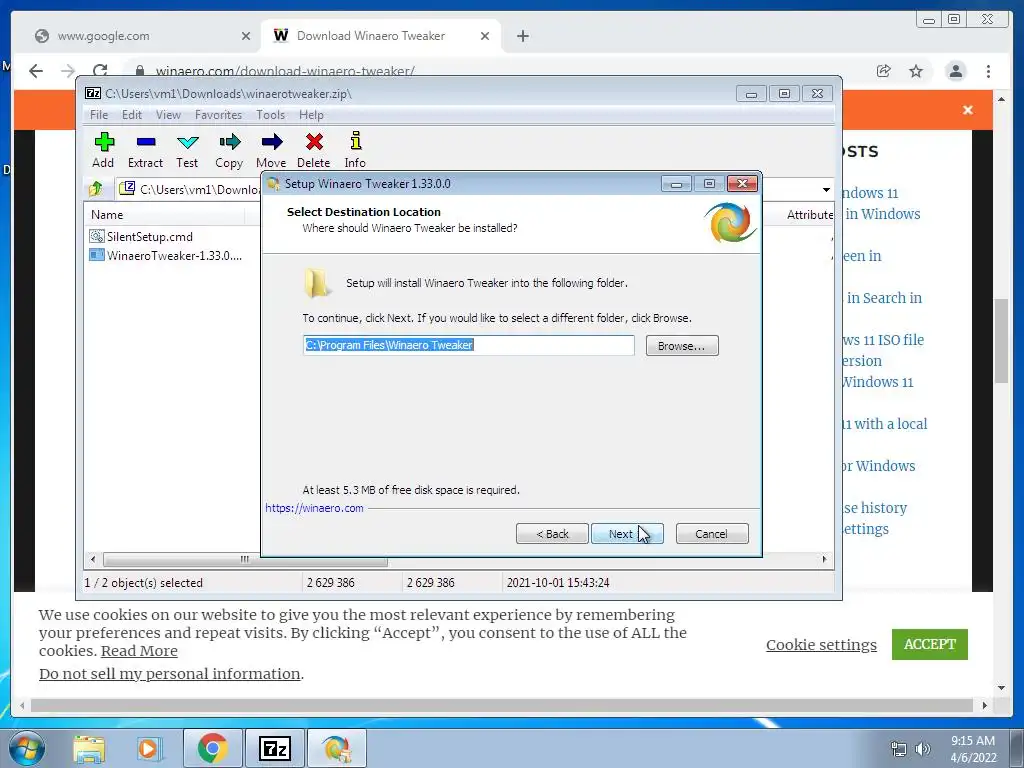1024x768 pixels.
Task: Open the File menu in 7-Zip
Action: click(99, 115)
